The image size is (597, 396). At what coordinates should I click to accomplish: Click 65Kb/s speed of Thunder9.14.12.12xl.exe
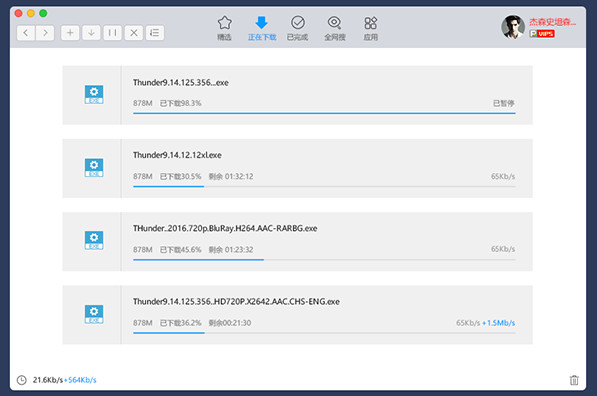(503, 176)
